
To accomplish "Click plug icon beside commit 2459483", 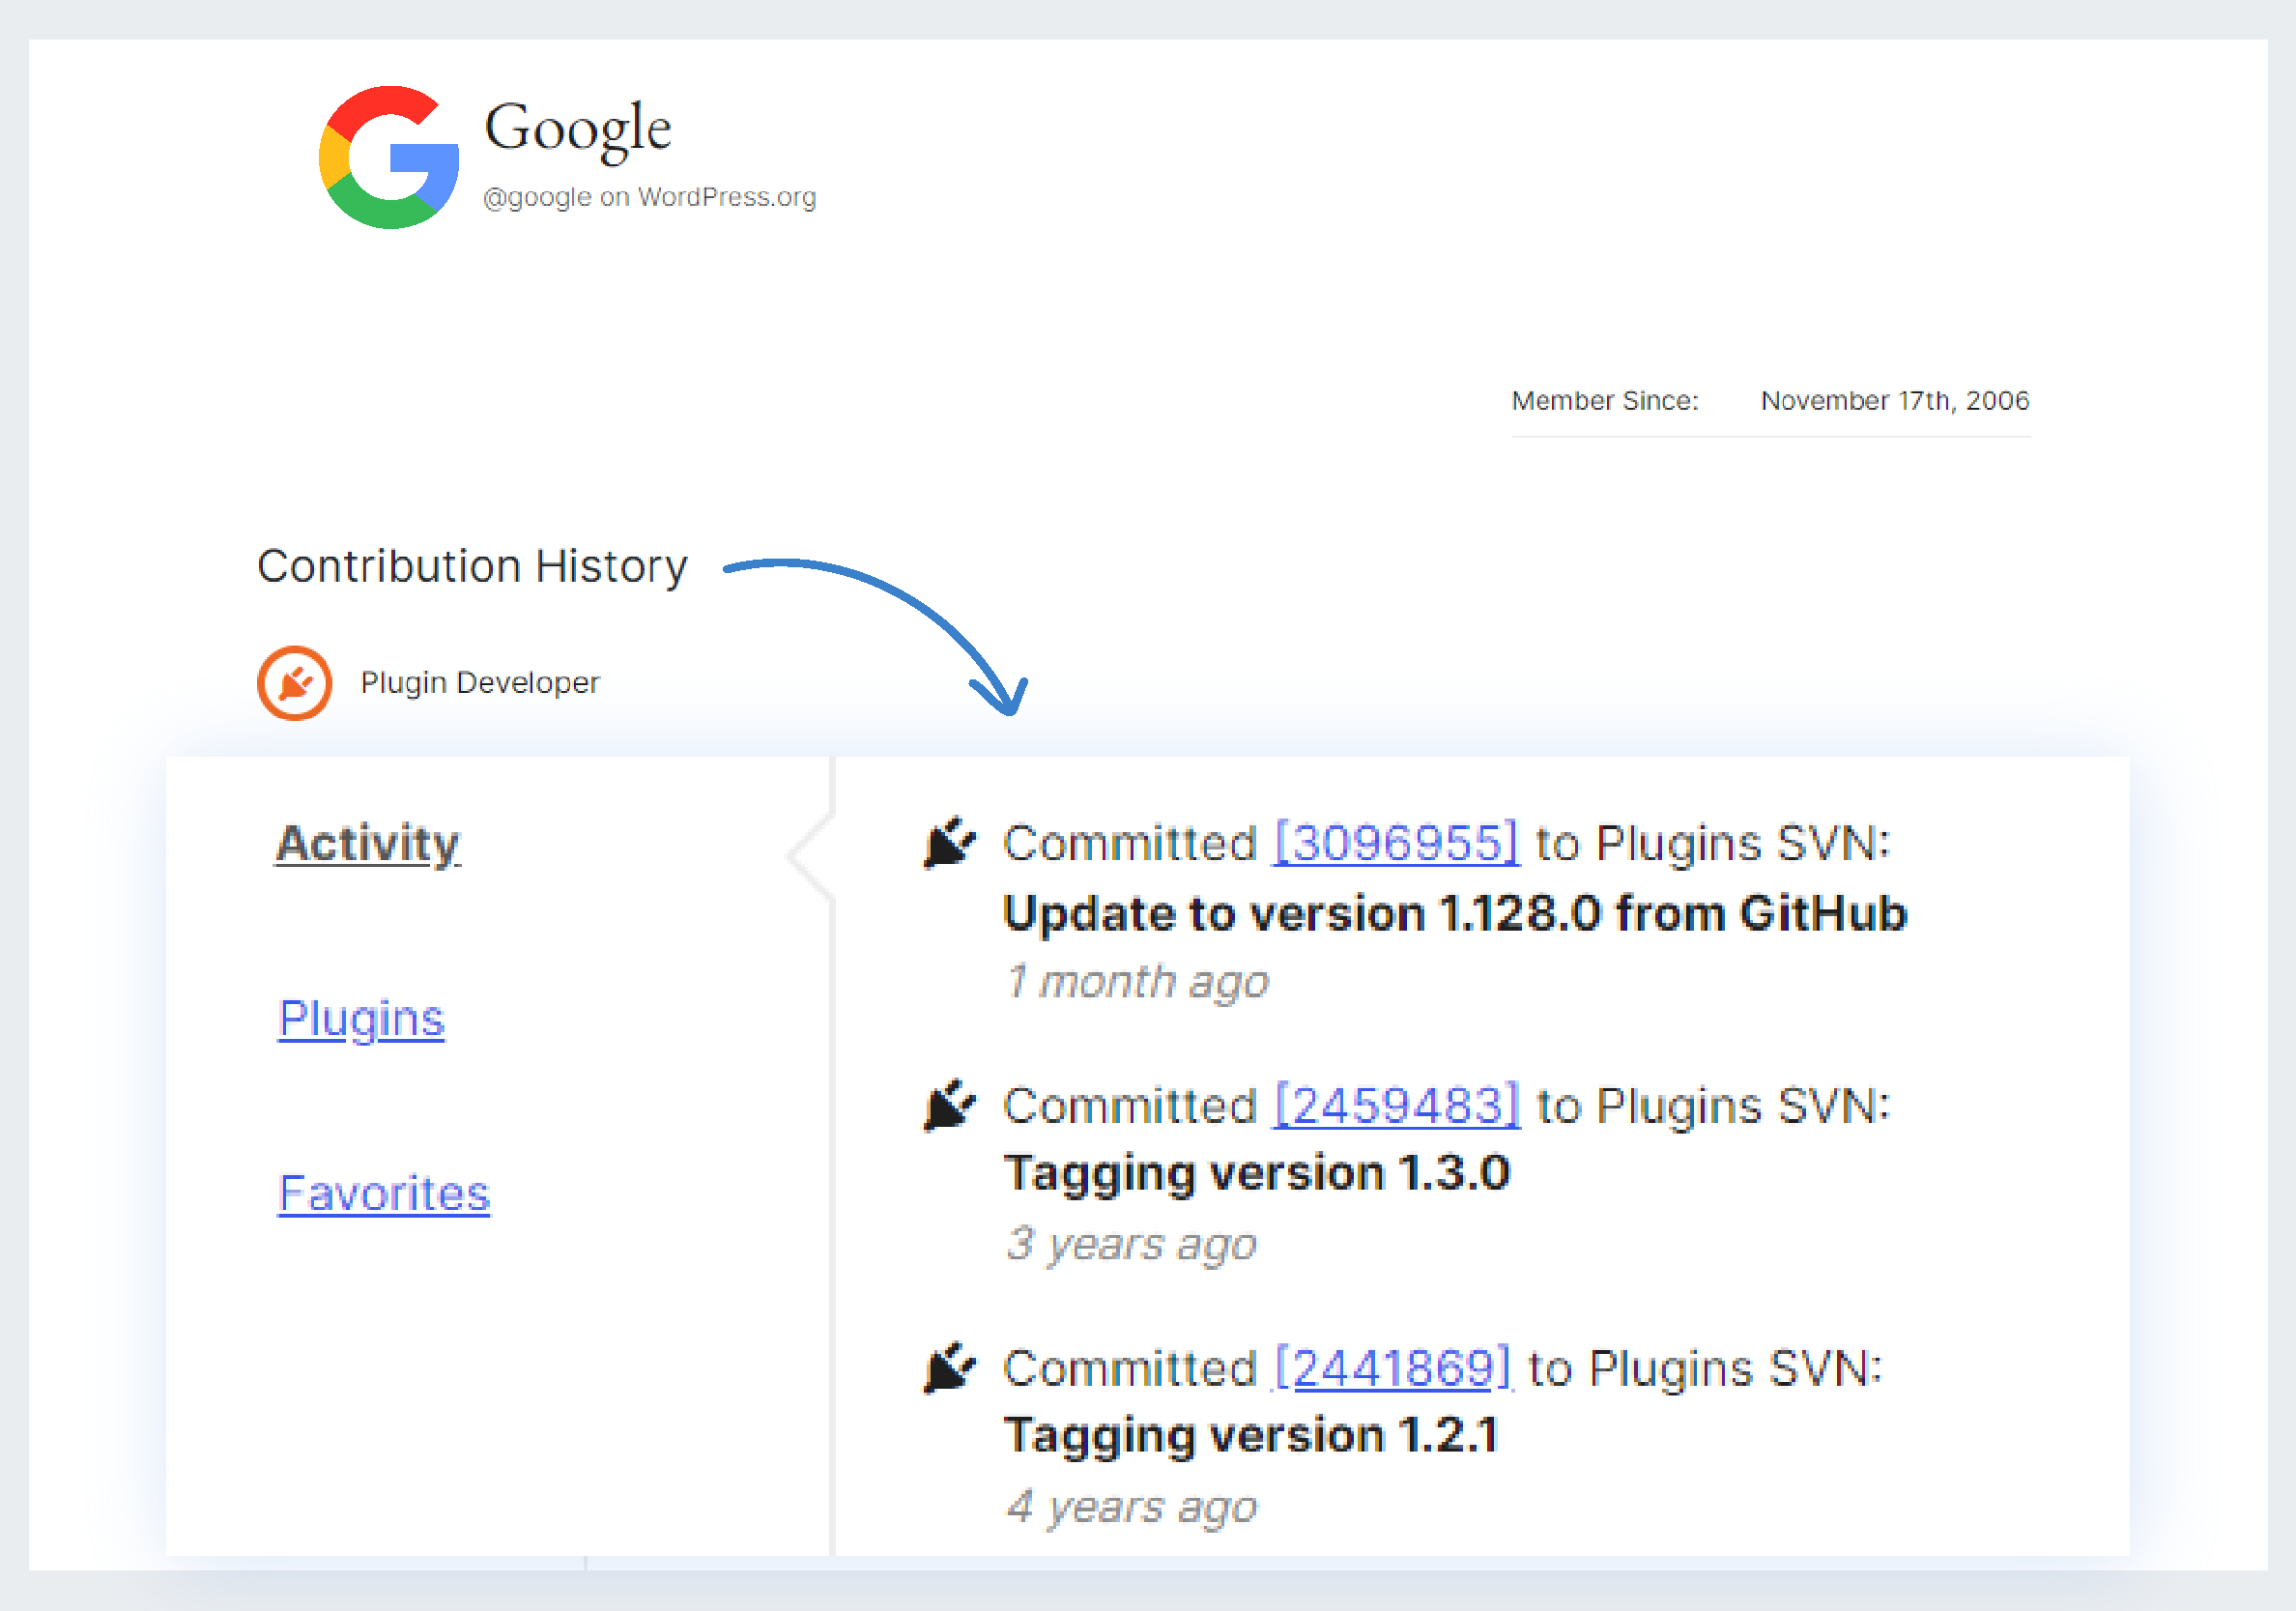I will coord(948,1105).
